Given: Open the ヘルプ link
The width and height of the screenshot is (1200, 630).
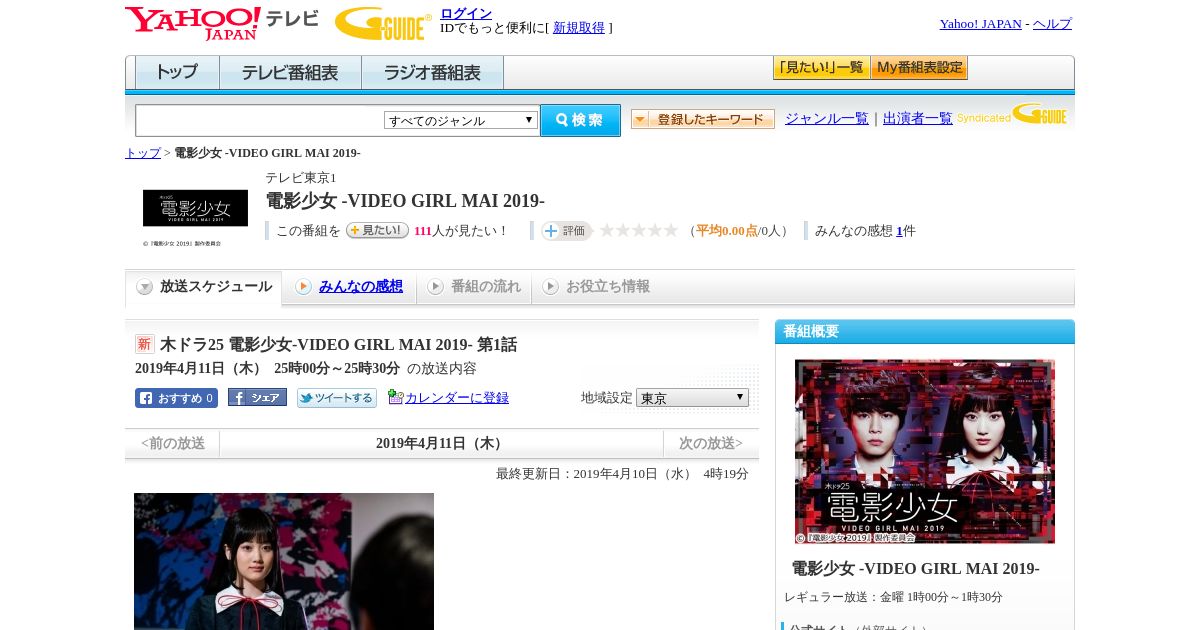Looking at the screenshot, I should [1052, 24].
